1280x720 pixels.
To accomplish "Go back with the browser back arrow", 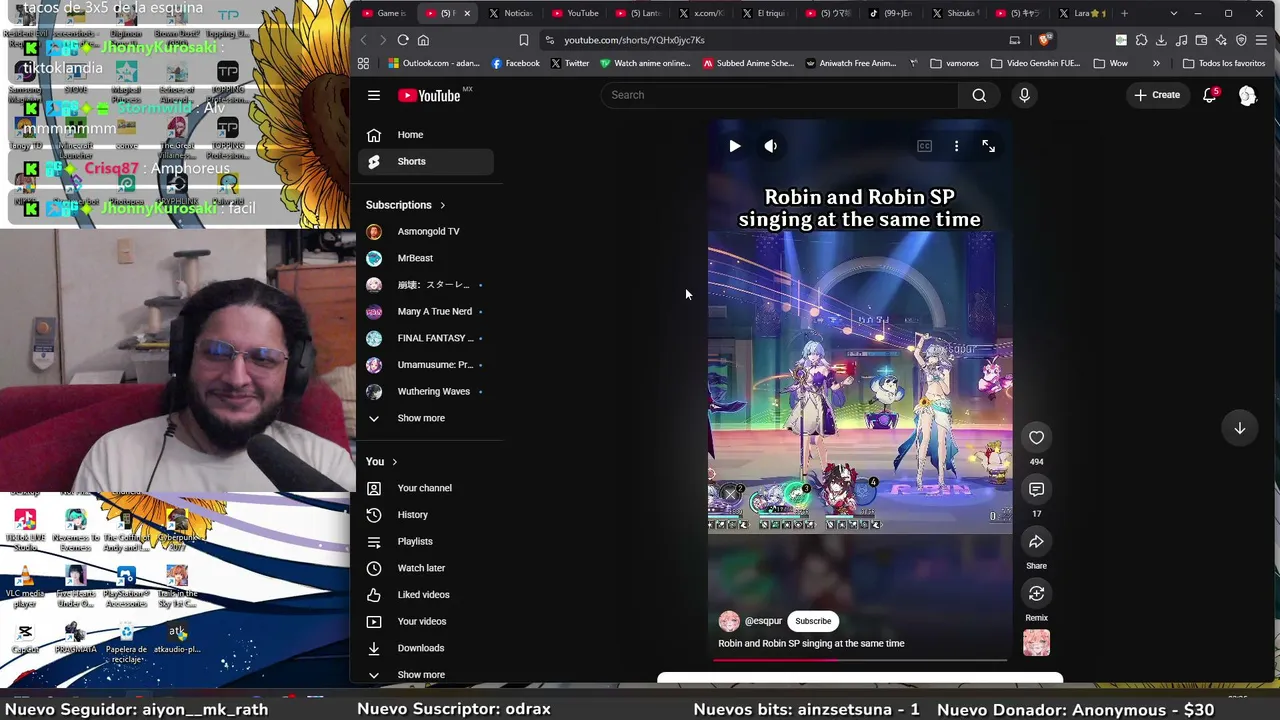I will pyautogui.click(x=363, y=40).
